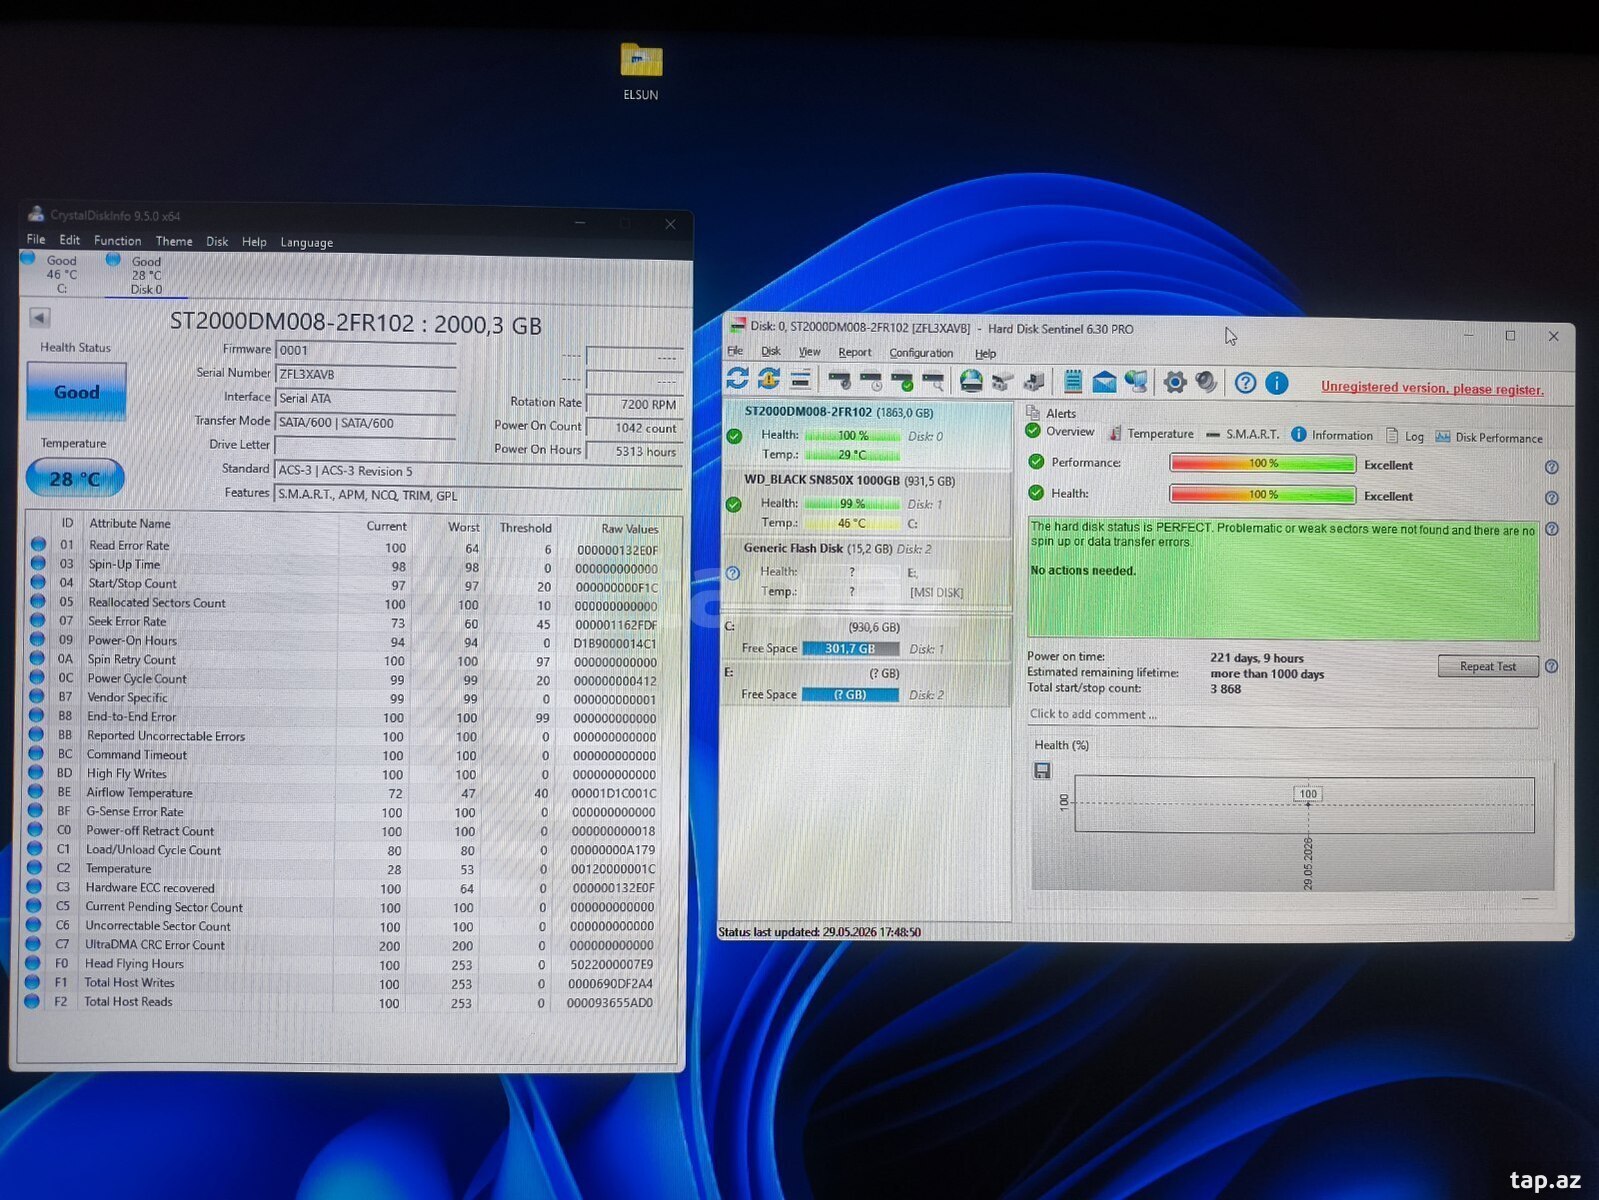
Task: Switch to the Information tab
Action: pos(1332,435)
